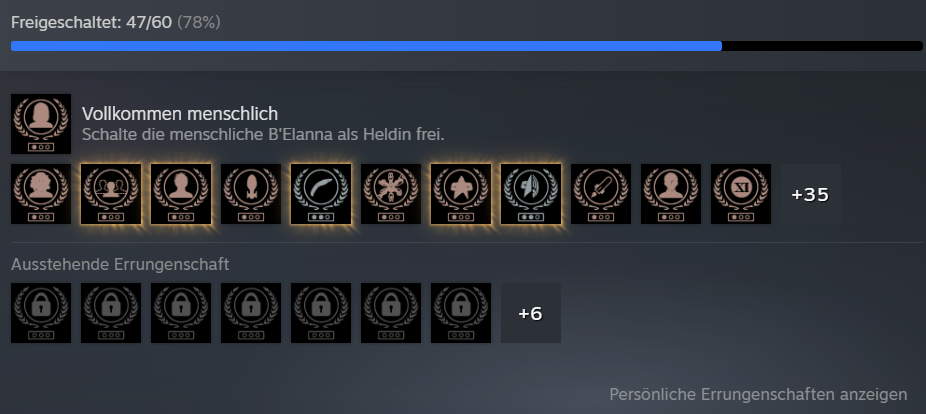Open the snowflake-shaped station achievement icon
The width and height of the screenshot is (926, 414).
391,194
